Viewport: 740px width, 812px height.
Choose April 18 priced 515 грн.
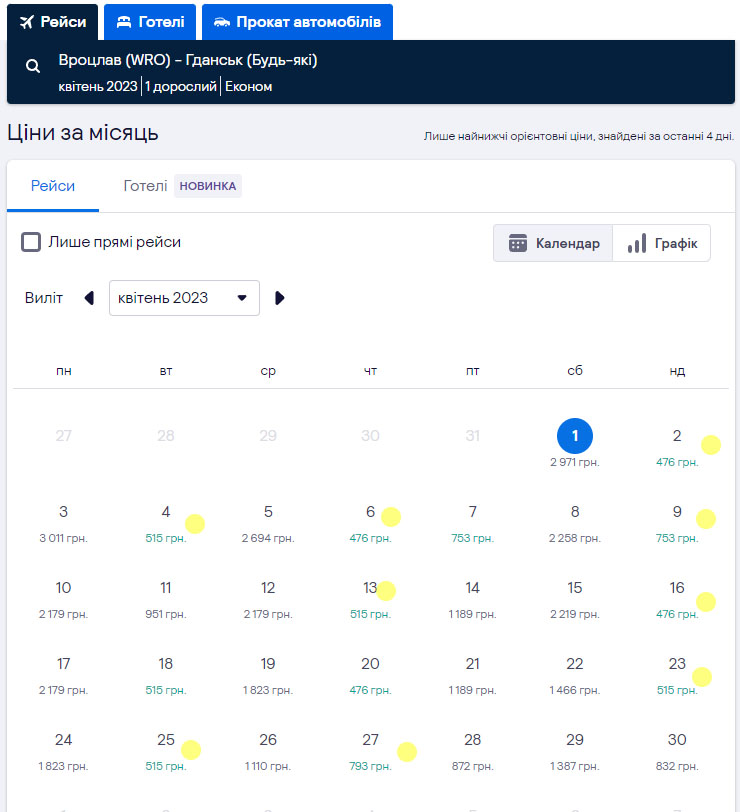coord(166,675)
